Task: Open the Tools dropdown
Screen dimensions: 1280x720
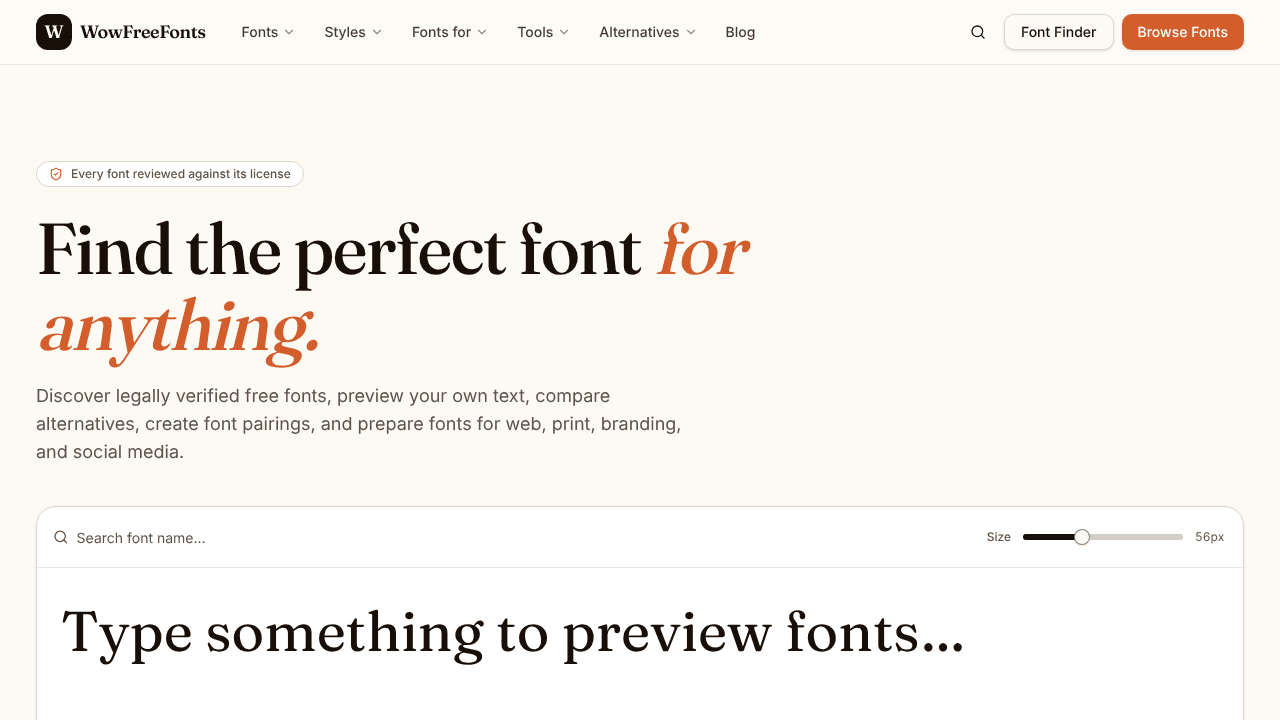Action: (x=543, y=32)
